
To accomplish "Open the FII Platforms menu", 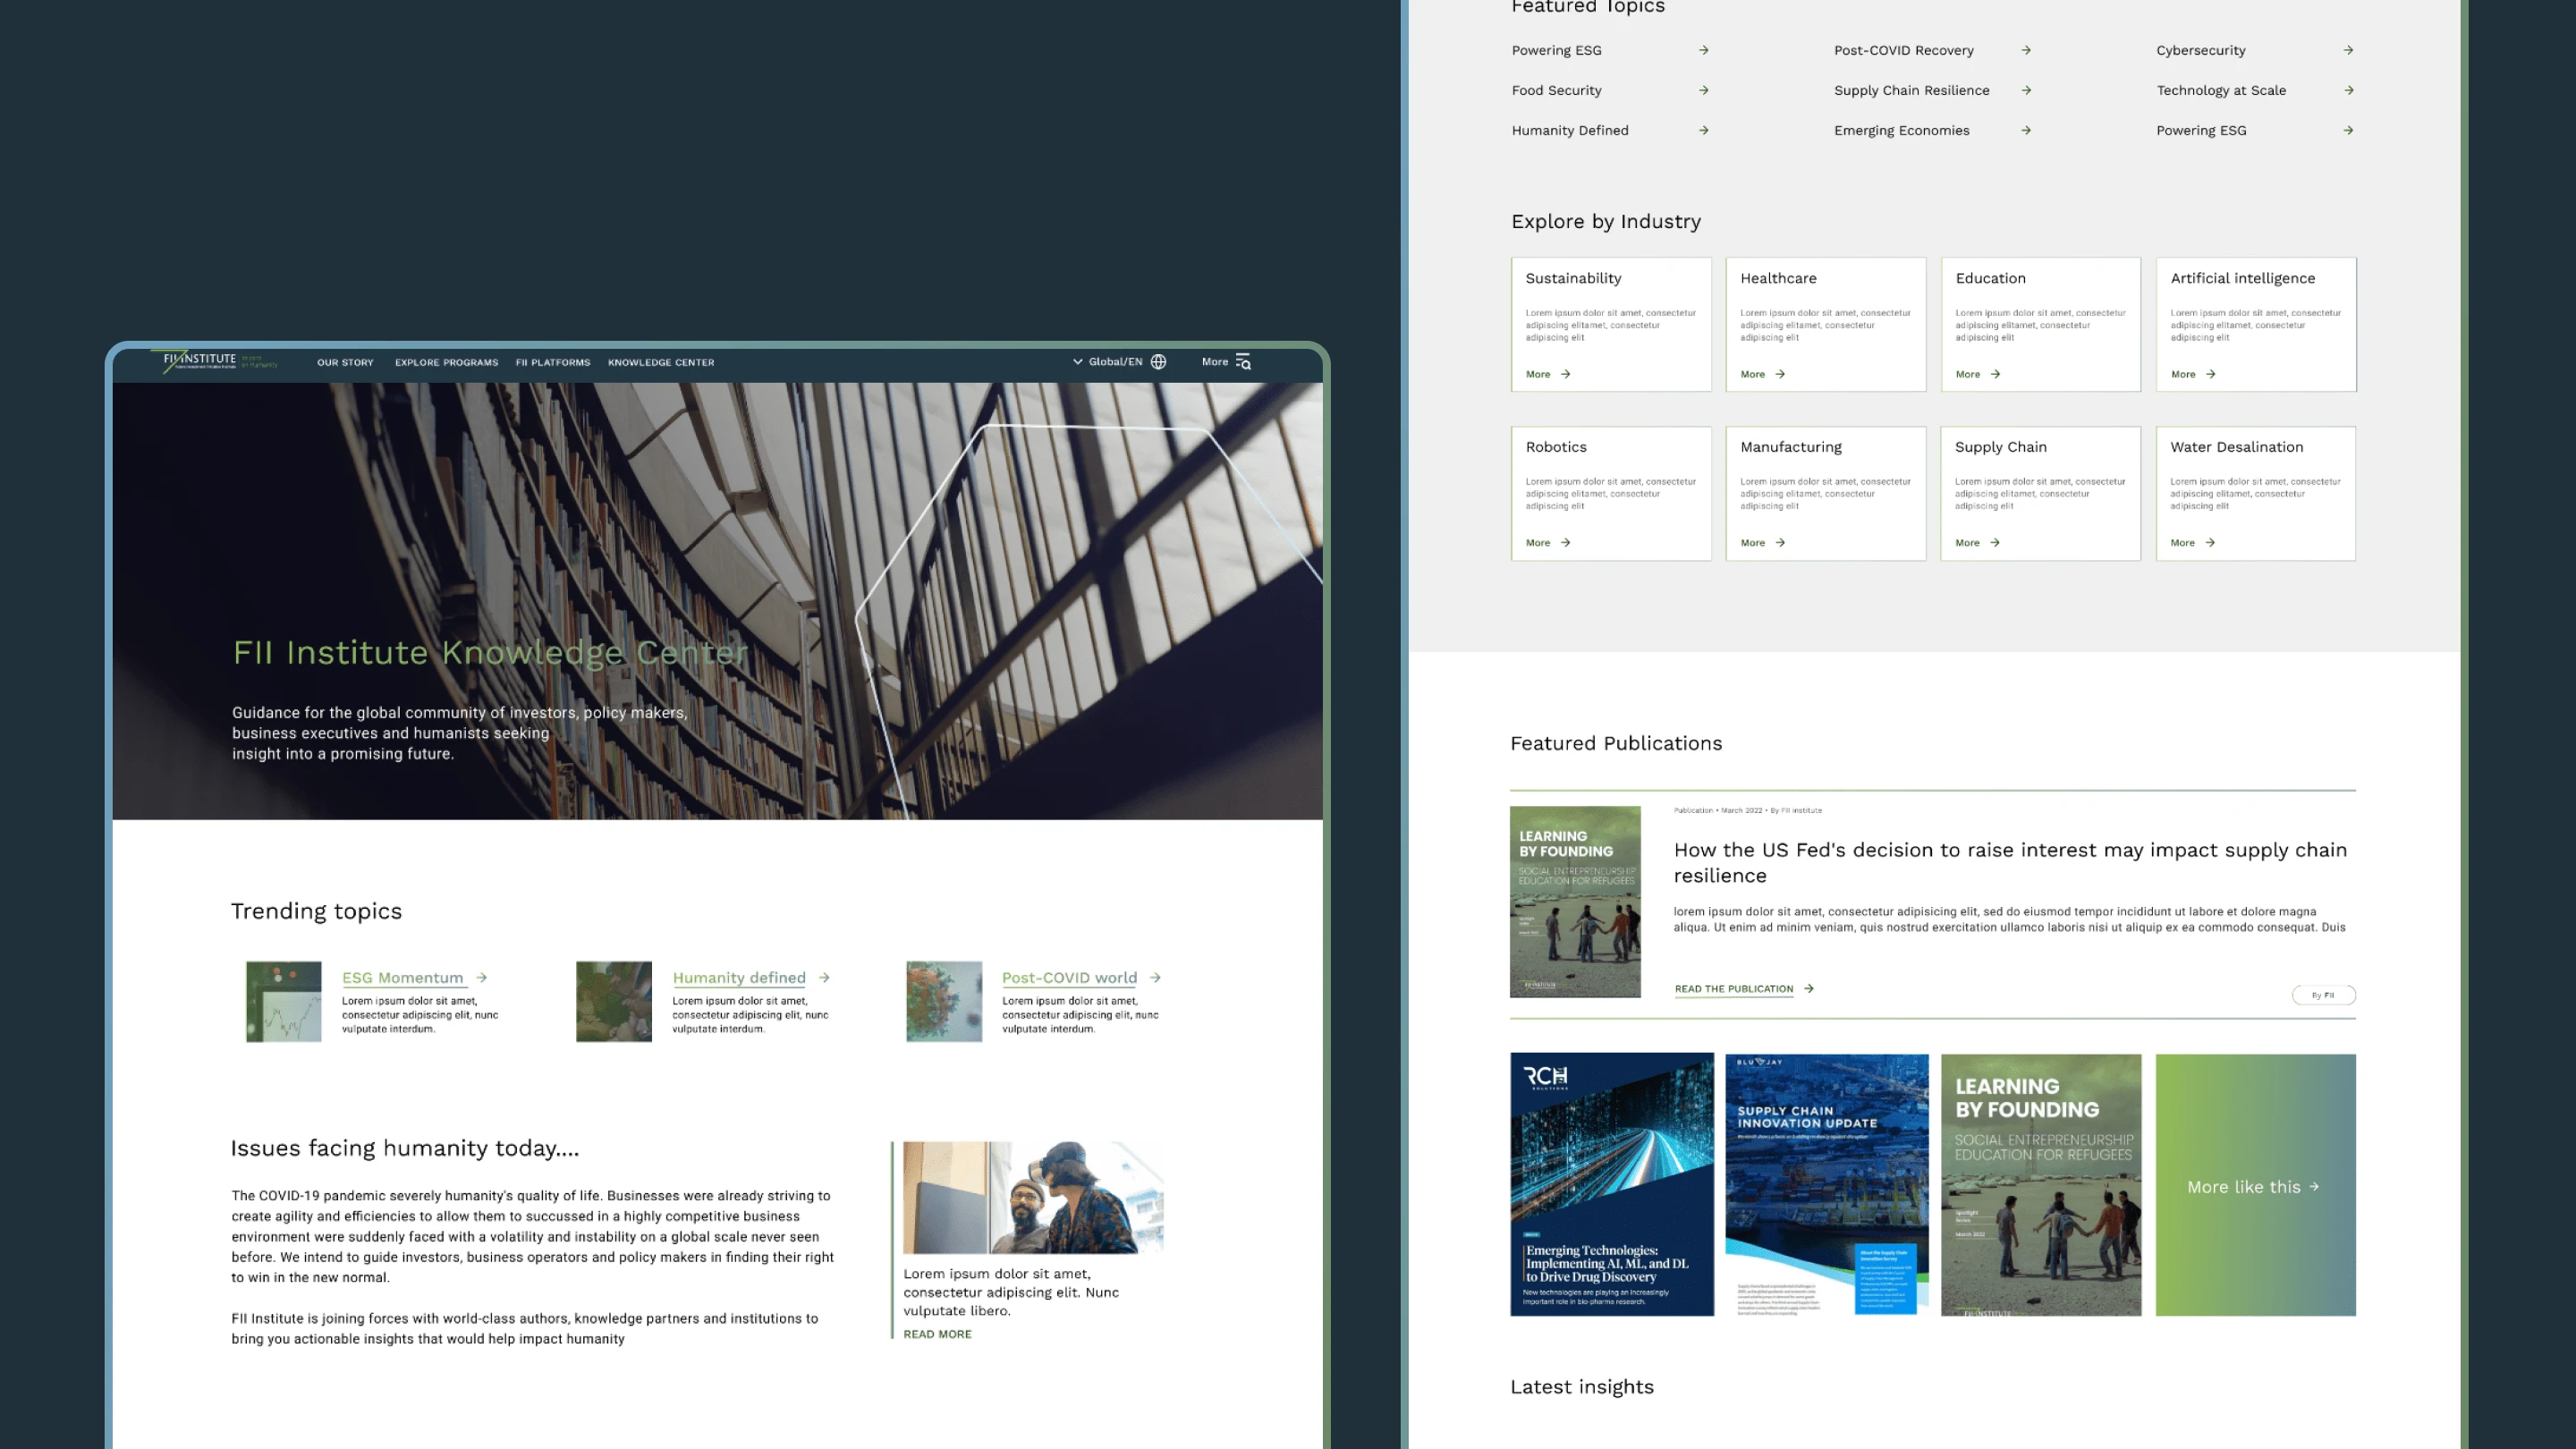I will [553, 362].
